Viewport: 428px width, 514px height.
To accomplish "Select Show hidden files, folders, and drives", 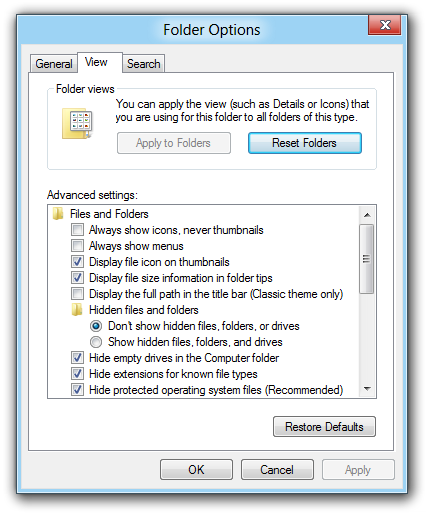I will click(96, 342).
